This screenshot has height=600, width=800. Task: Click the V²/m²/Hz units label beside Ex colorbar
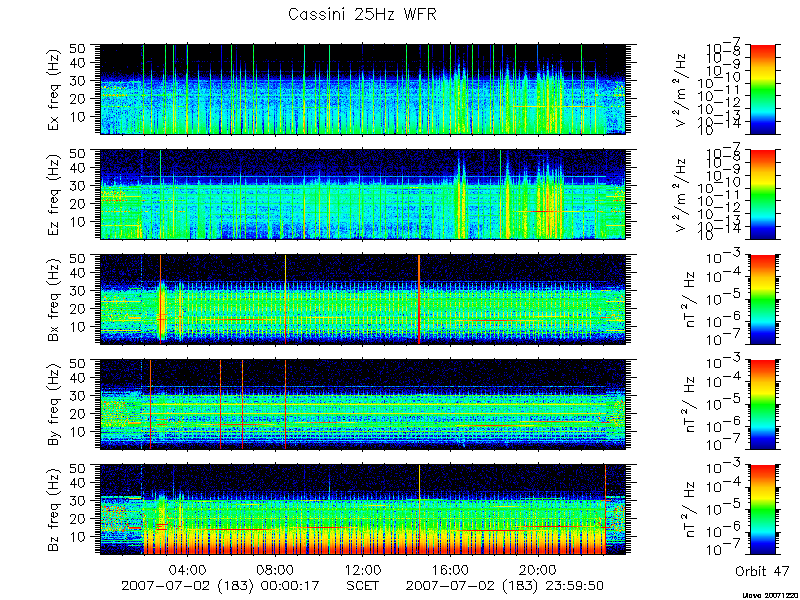(x=682, y=89)
